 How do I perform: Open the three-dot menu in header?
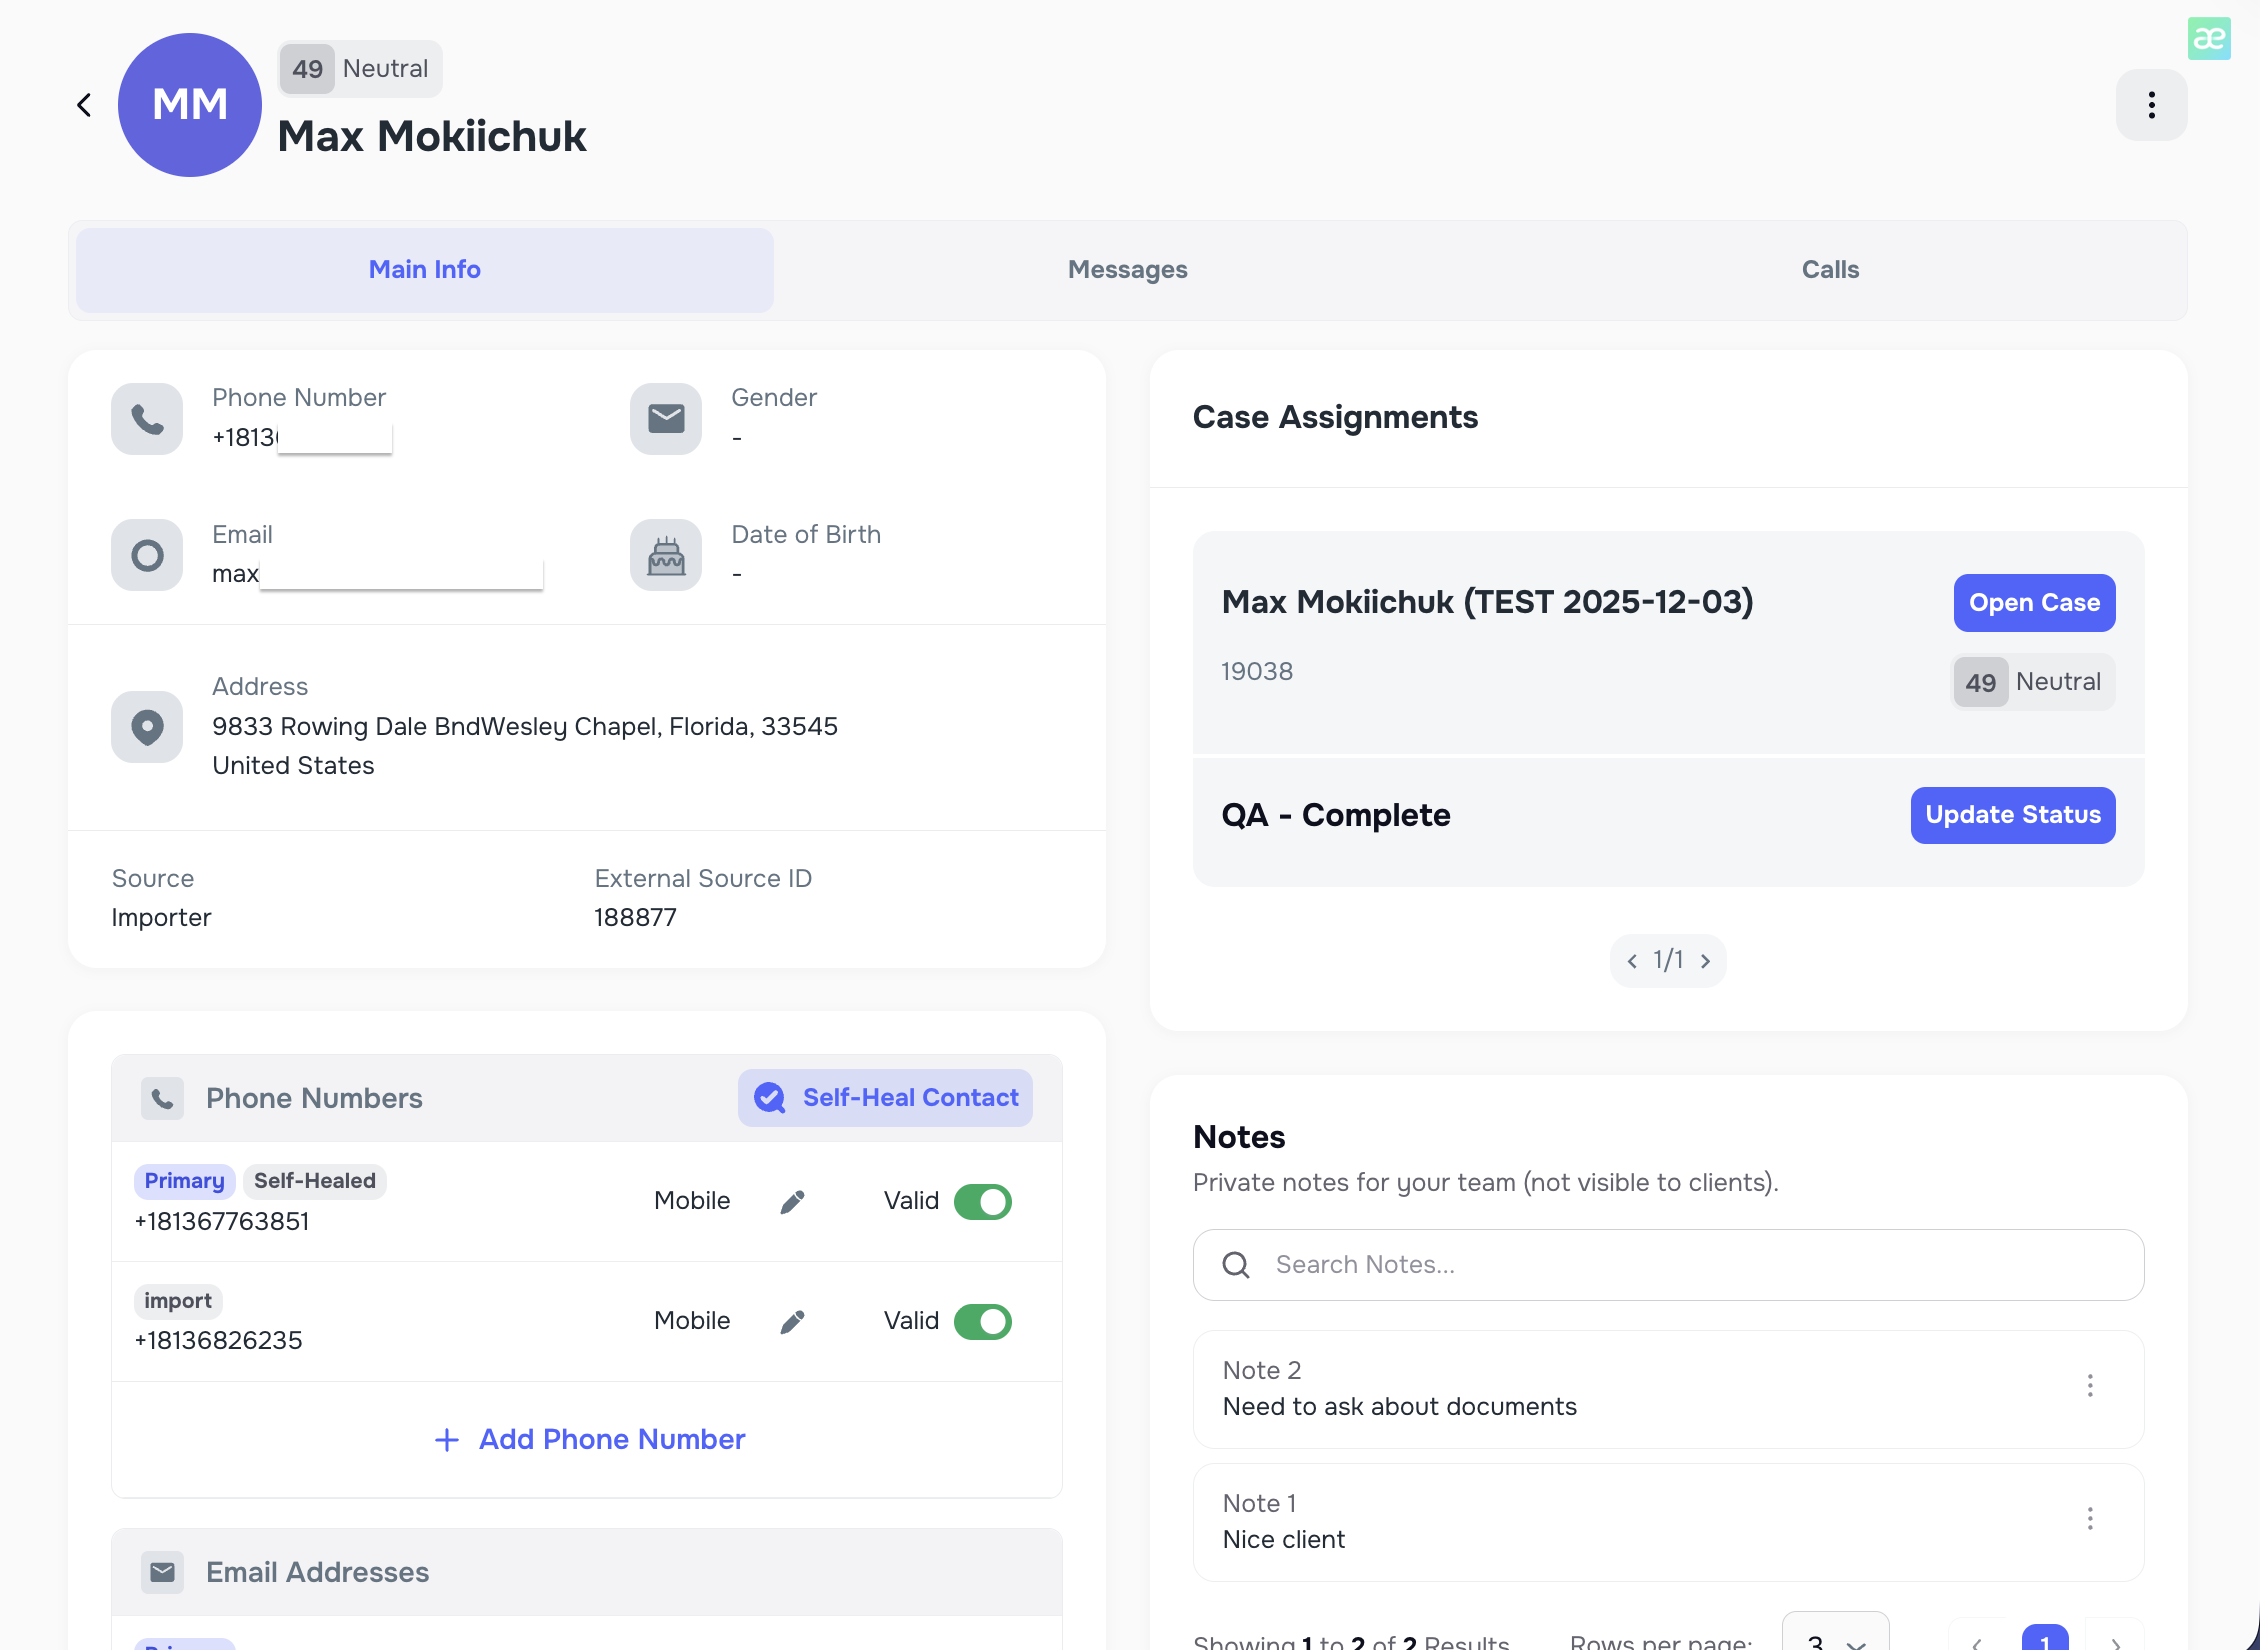tap(2151, 105)
